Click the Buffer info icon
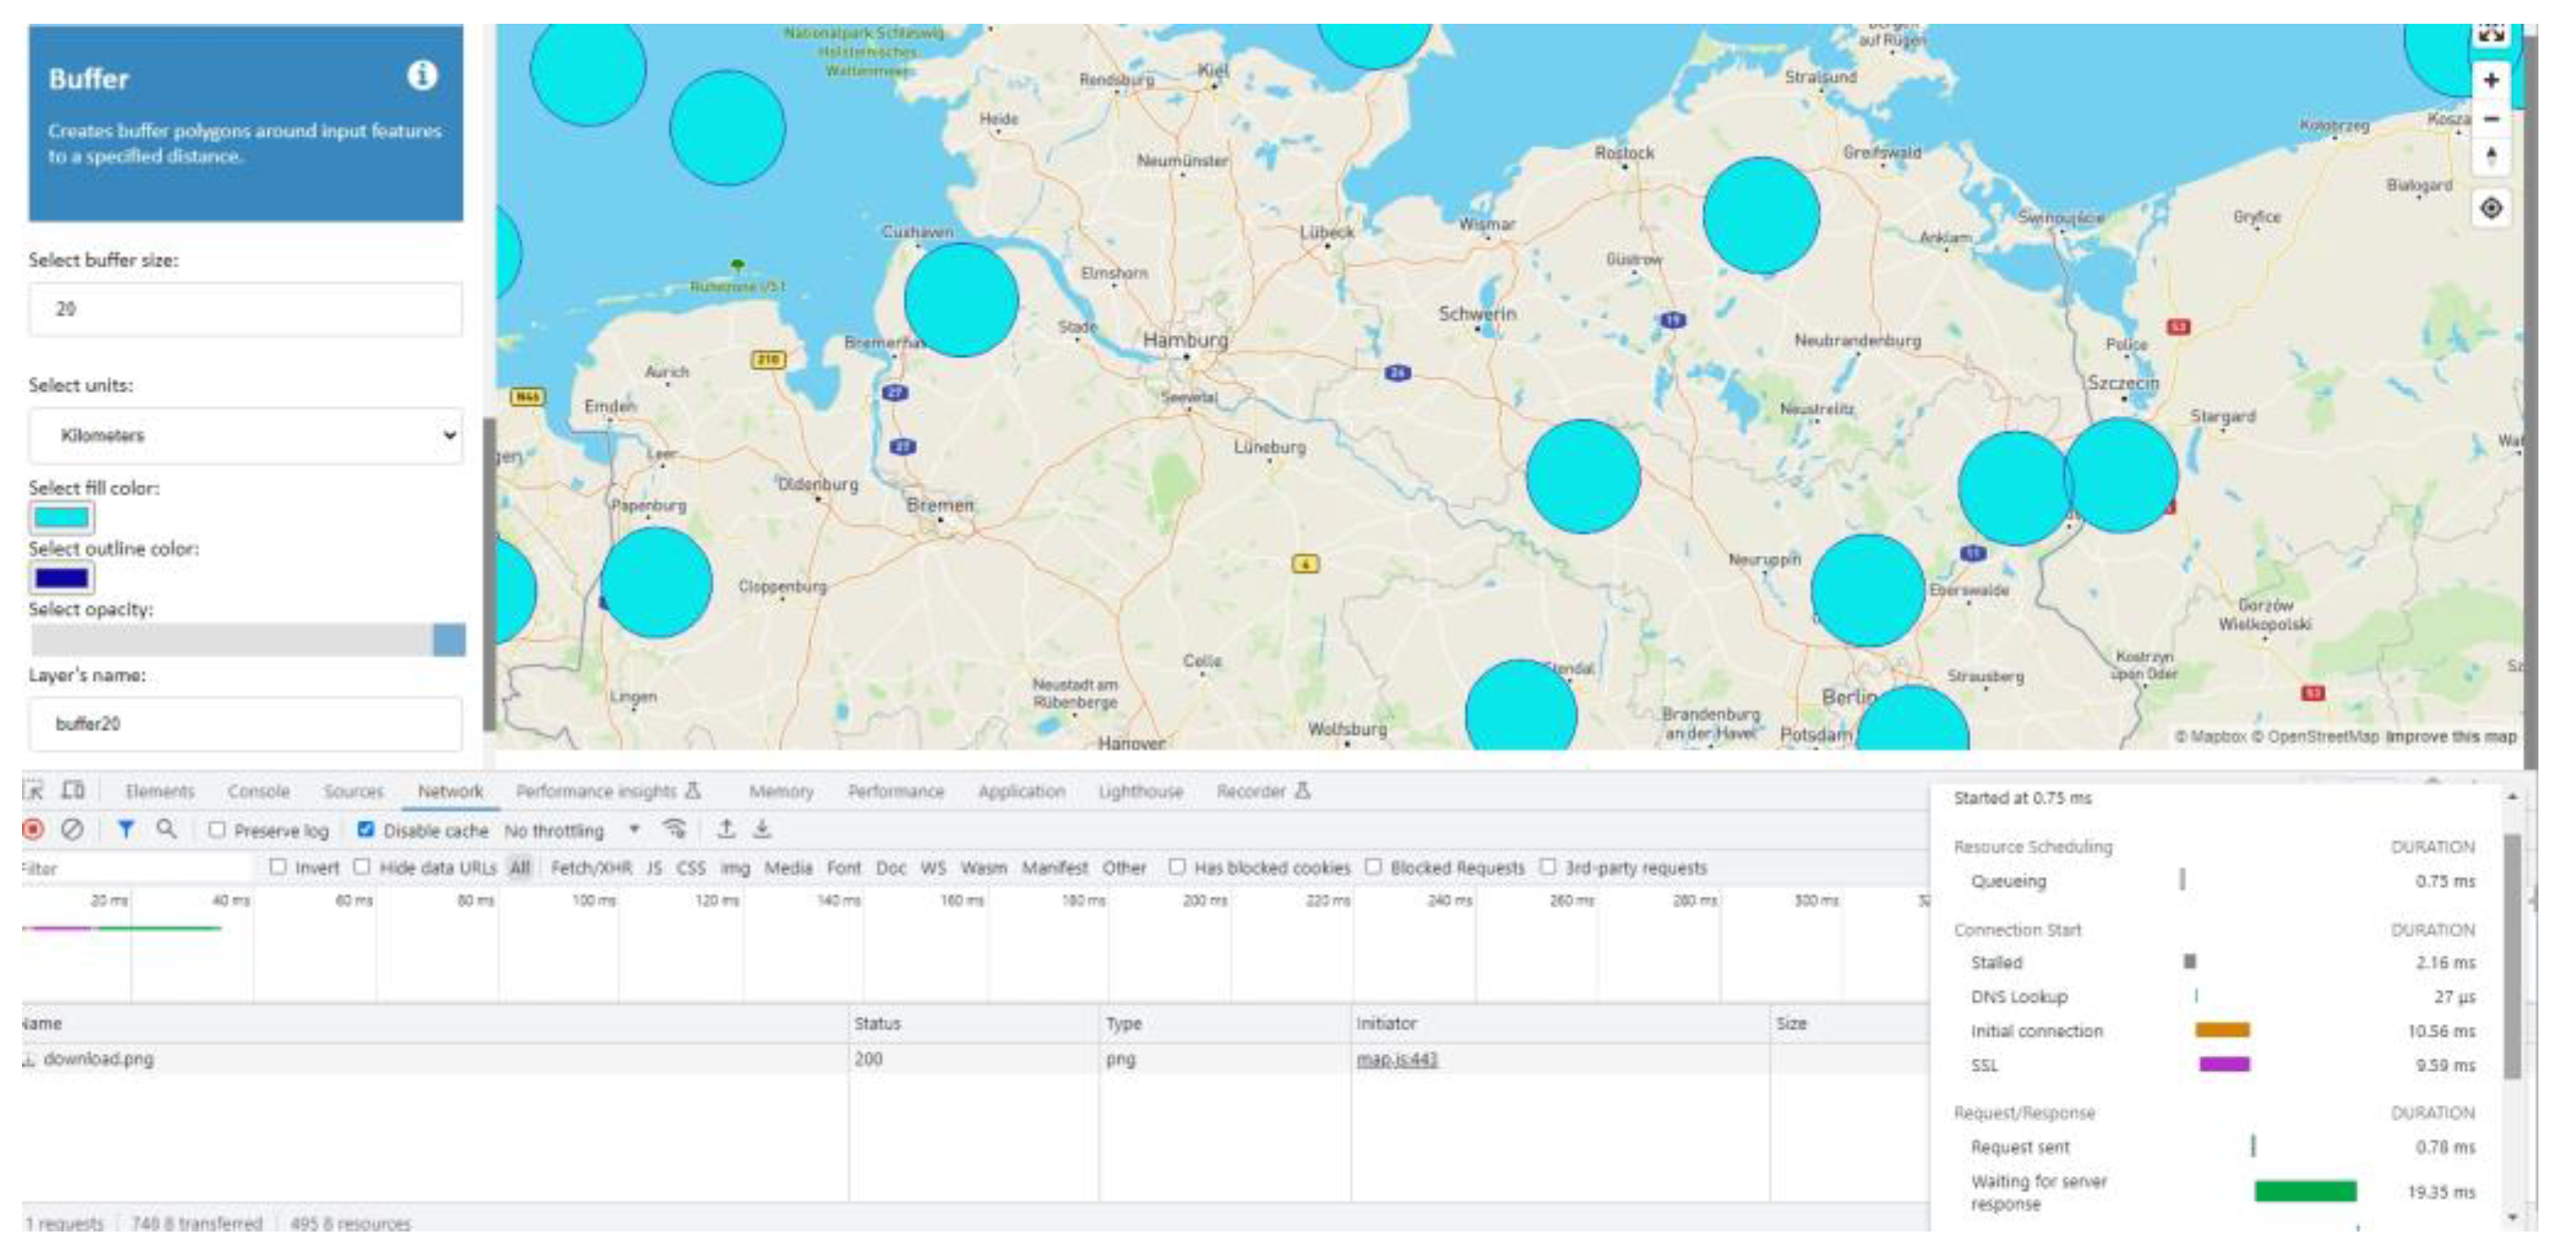The image size is (2576, 1256). [422, 75]
